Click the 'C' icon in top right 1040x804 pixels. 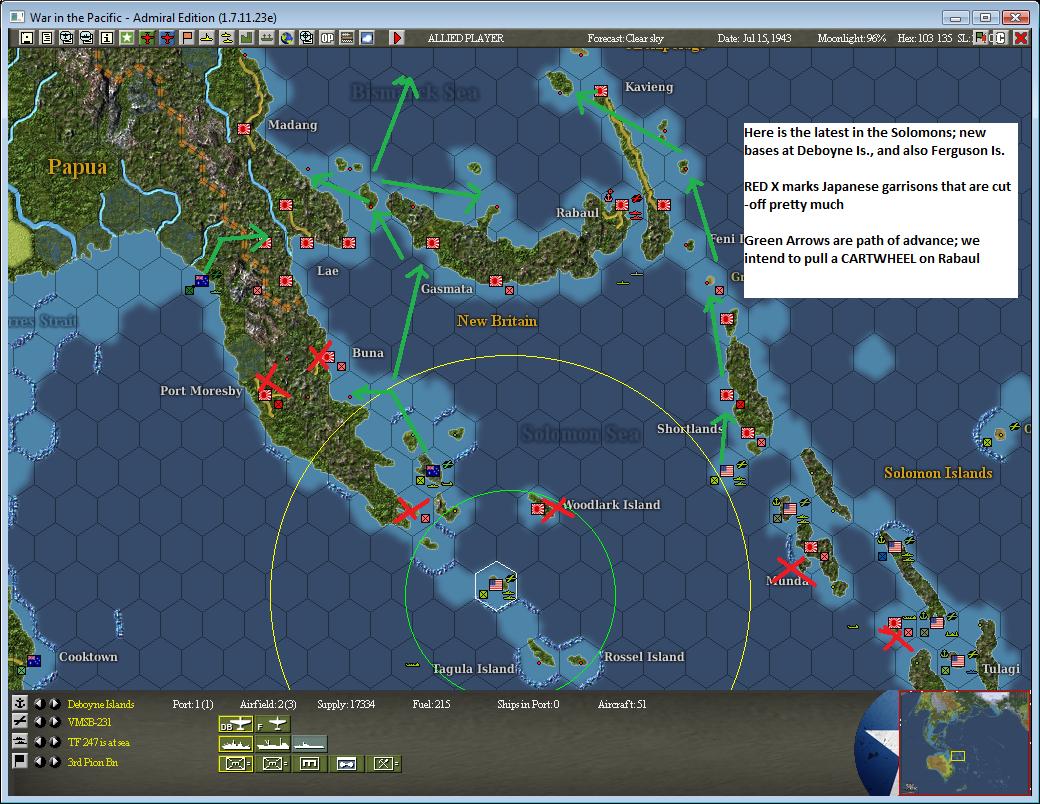(x=1000, y=38)
